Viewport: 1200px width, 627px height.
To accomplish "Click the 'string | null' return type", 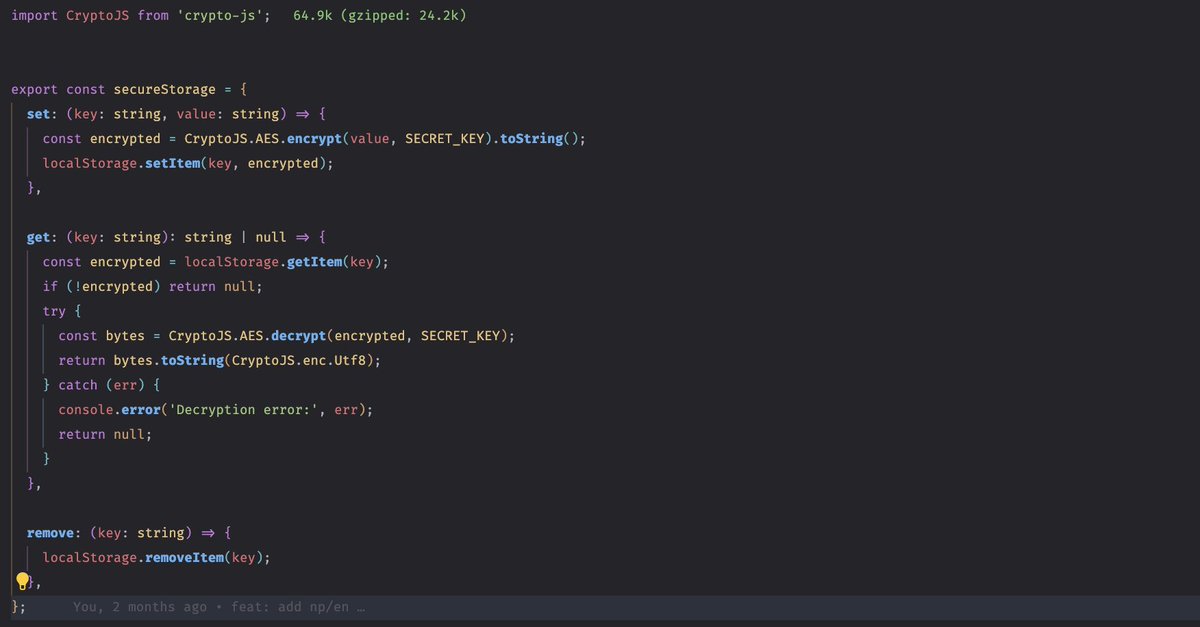I will pyautogui.click(x=235, y=237).
